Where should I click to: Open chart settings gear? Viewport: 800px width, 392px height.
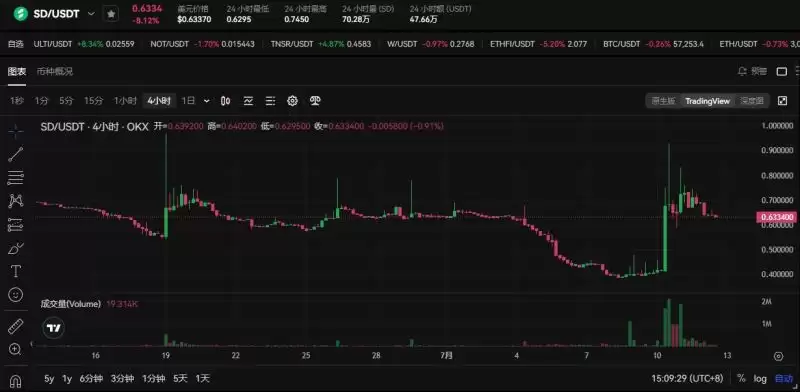(x=292, y=101)
